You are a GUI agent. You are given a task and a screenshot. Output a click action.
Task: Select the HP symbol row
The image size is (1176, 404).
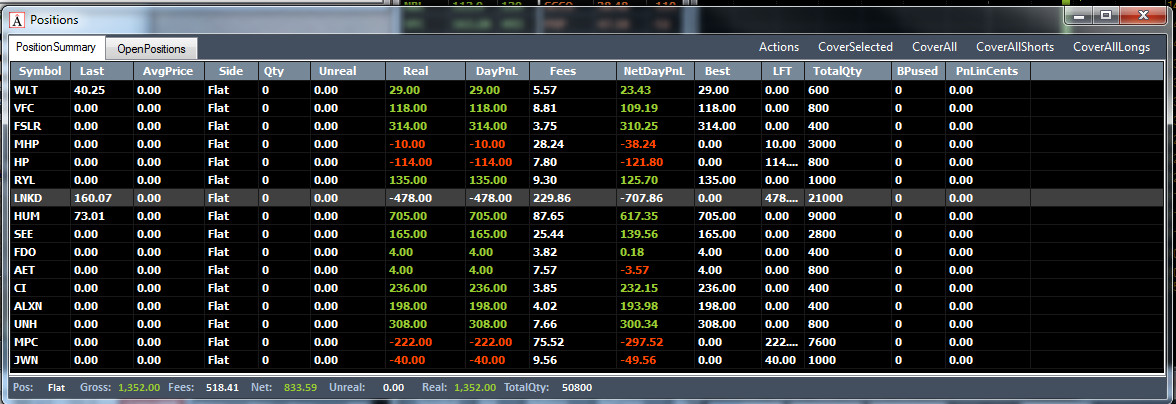(x=588, y=161)
